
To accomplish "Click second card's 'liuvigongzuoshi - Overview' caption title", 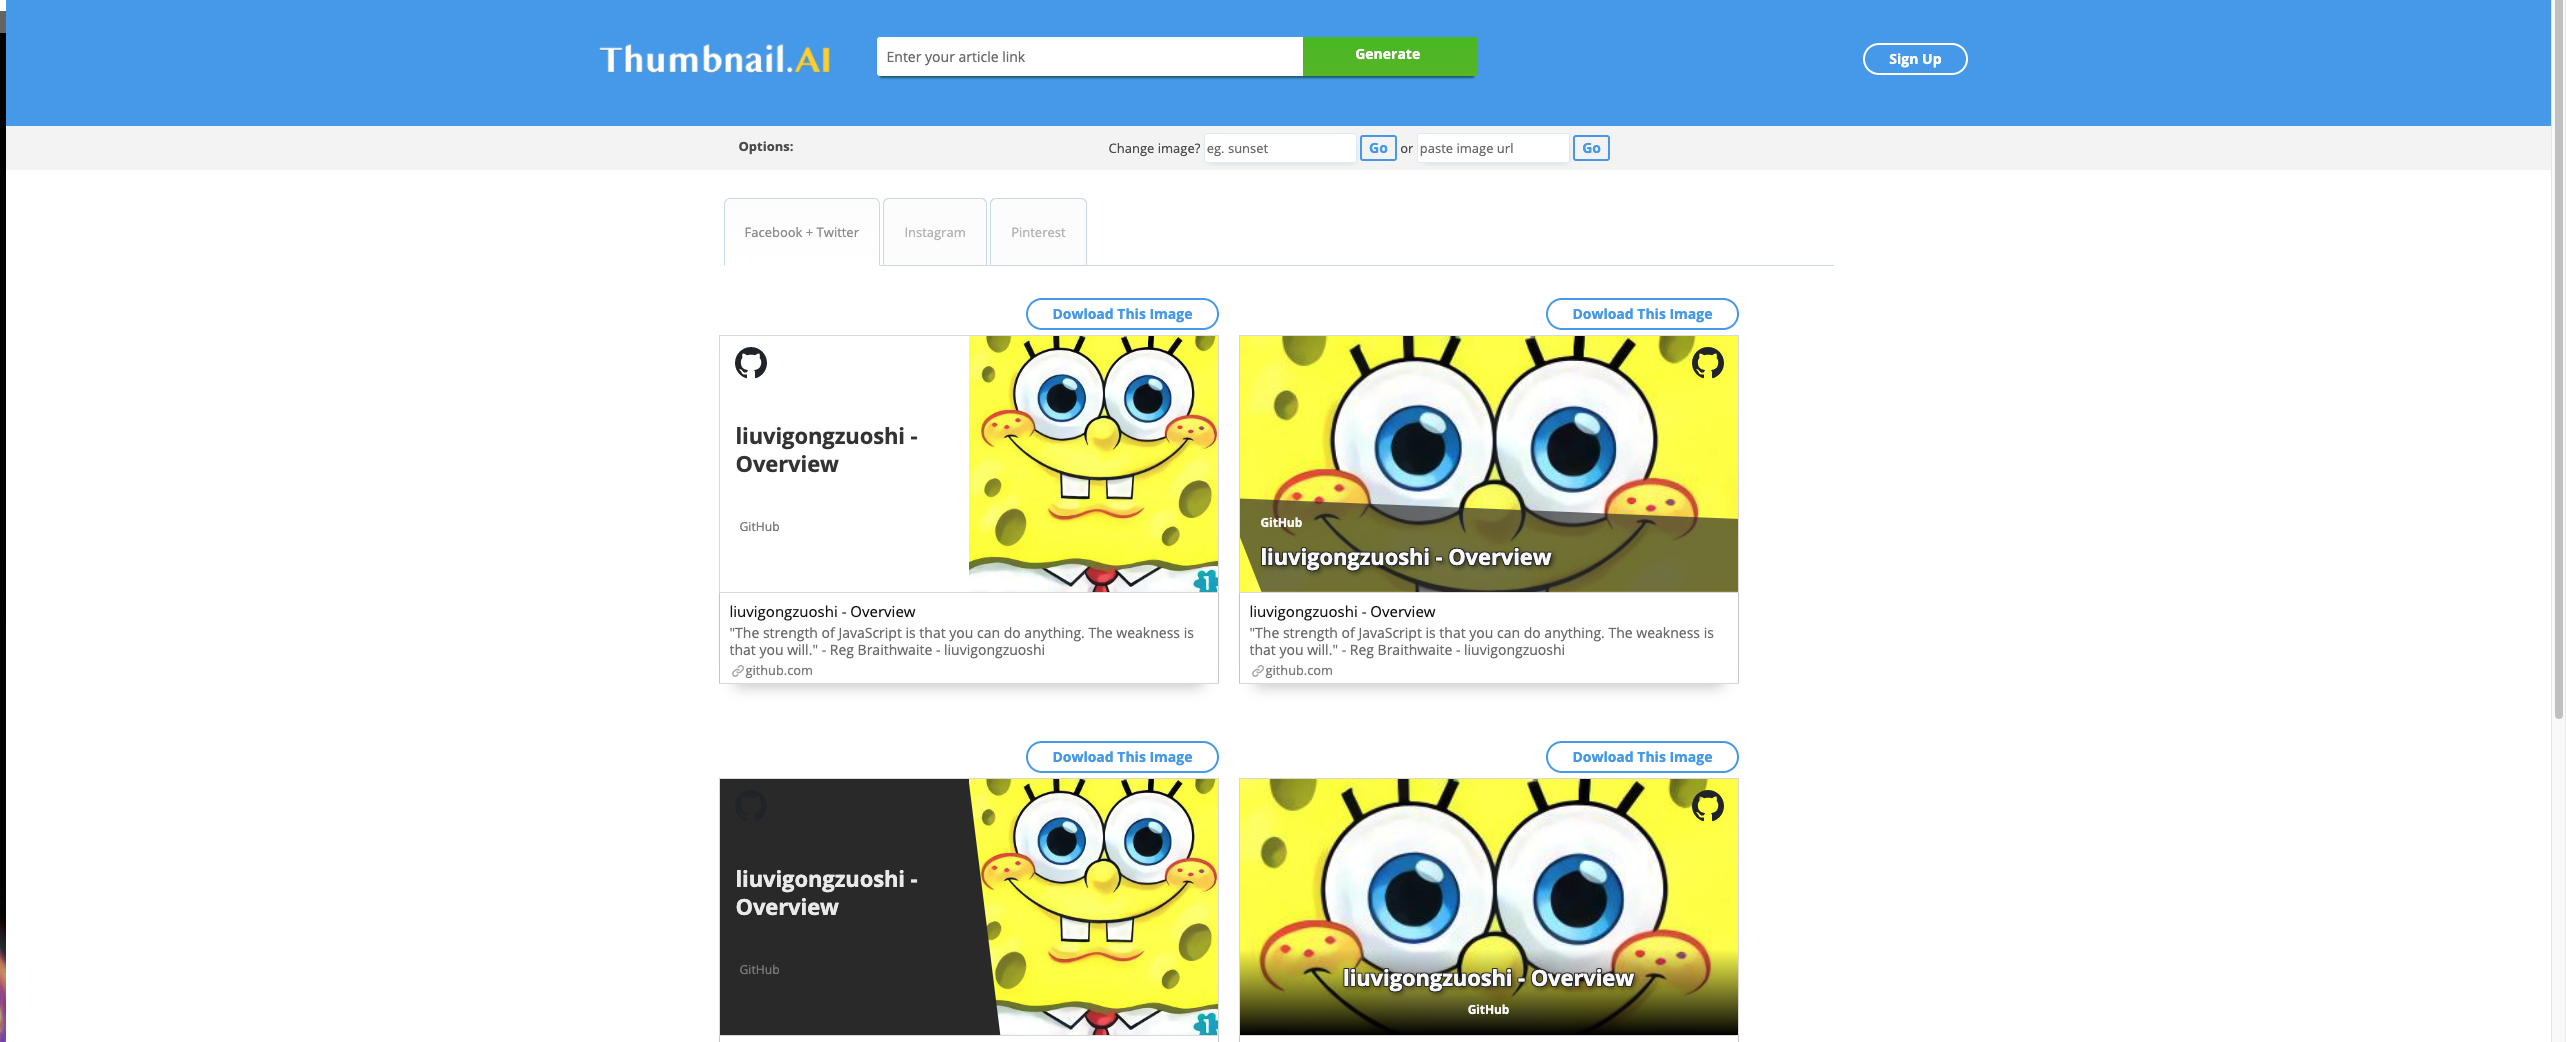I will (1342, 612).
